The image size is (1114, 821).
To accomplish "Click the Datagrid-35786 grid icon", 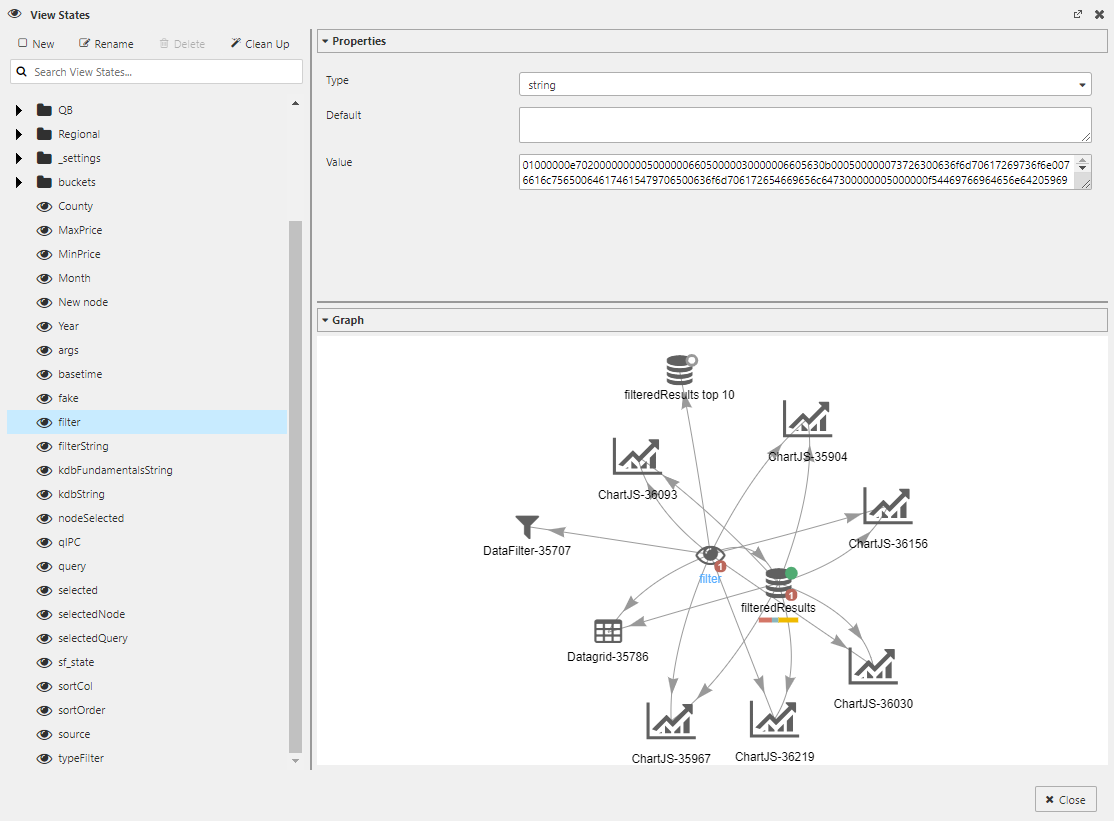I will pyautogui.click(x=608, y=631).
